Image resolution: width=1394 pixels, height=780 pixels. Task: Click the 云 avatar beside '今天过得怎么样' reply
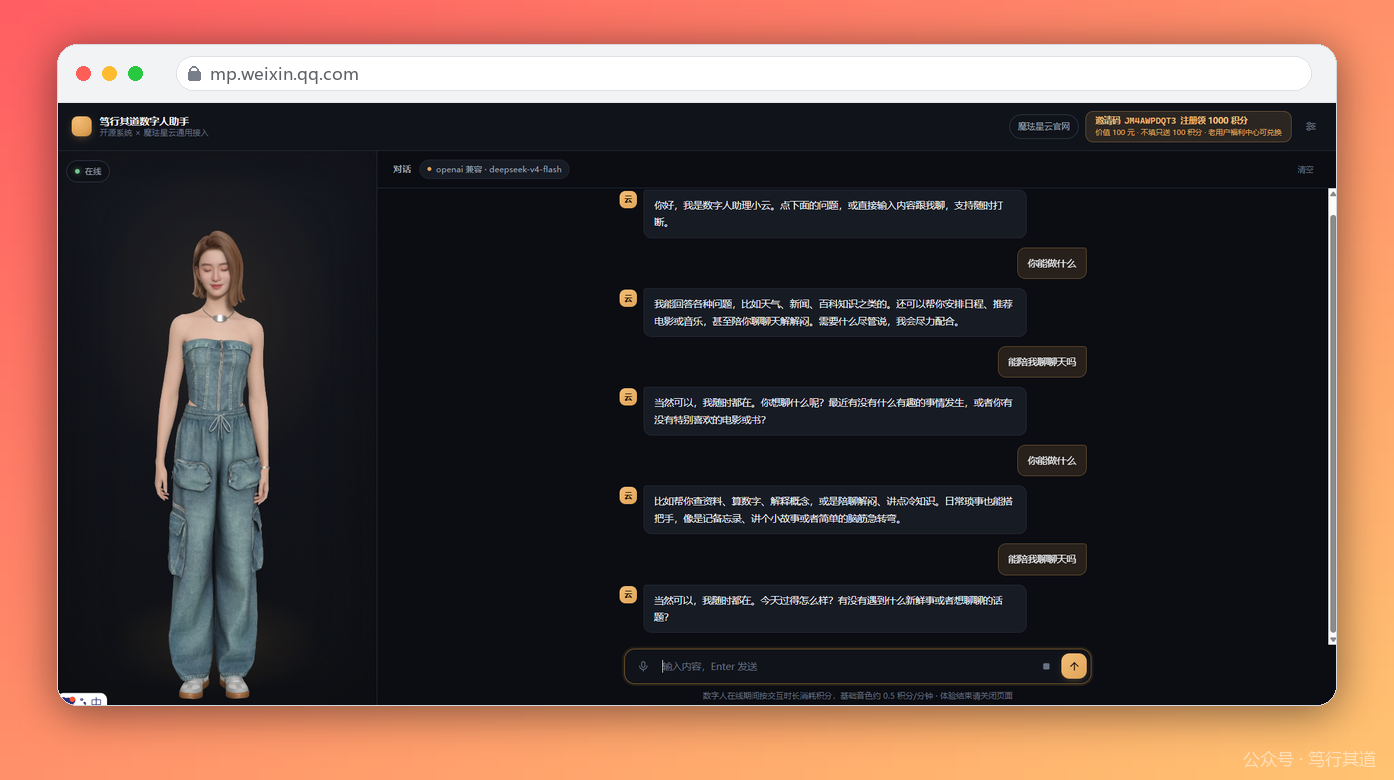coord(628,594)
